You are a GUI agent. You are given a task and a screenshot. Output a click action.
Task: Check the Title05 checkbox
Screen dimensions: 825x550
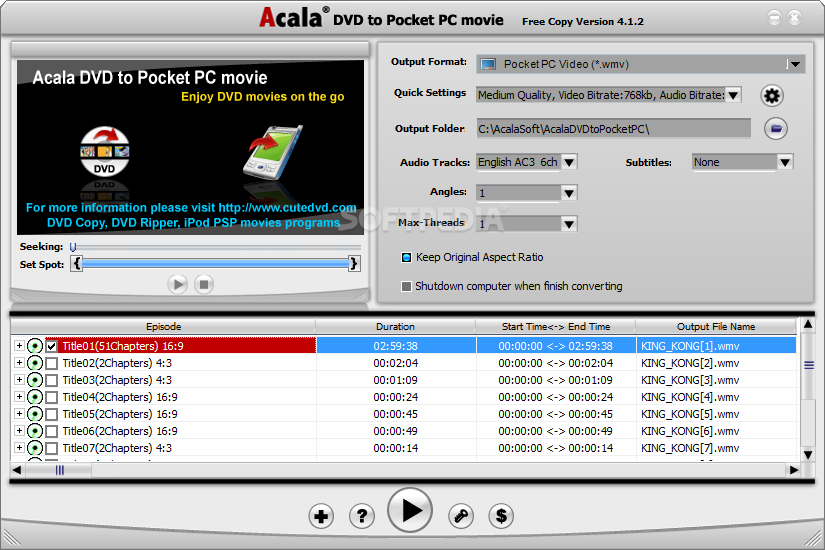pos(52,414)
